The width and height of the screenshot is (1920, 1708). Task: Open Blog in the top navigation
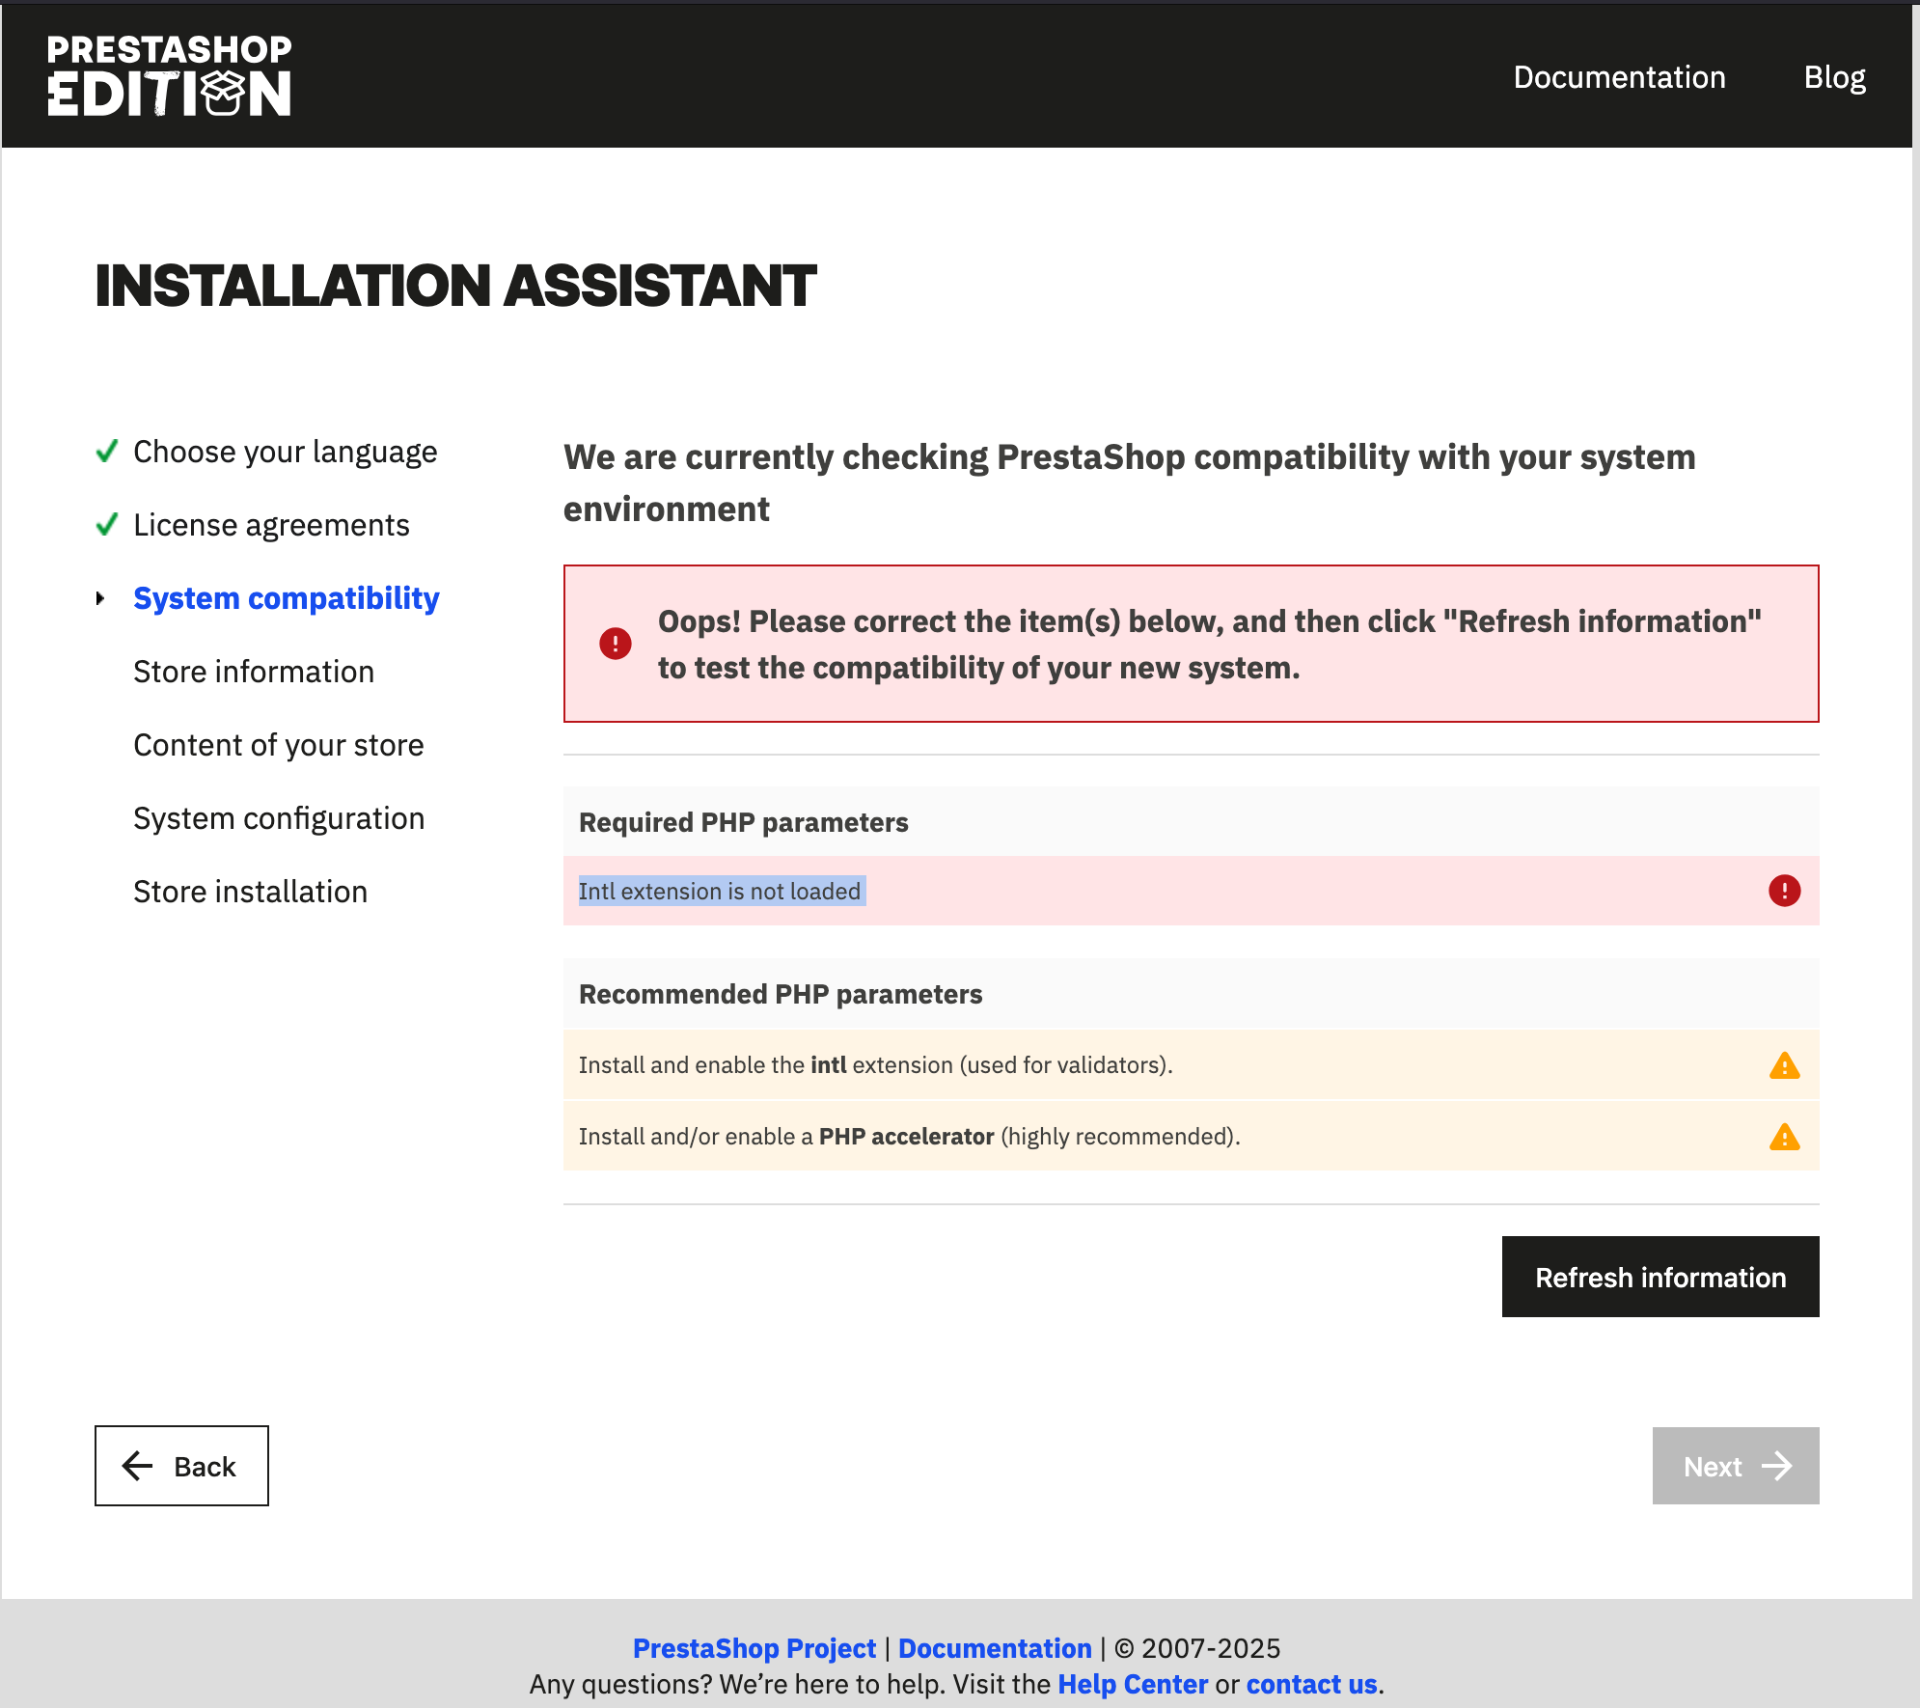(1833, 77)
